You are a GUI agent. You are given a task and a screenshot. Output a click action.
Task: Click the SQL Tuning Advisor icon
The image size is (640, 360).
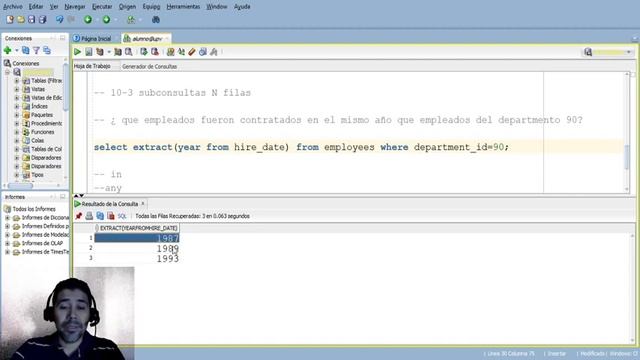coord(129,52)
